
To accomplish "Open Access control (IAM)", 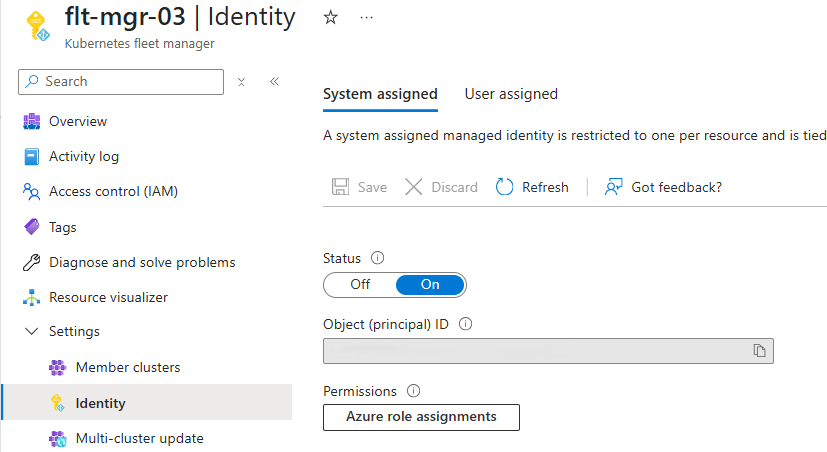I will click(x=113, y=191).
